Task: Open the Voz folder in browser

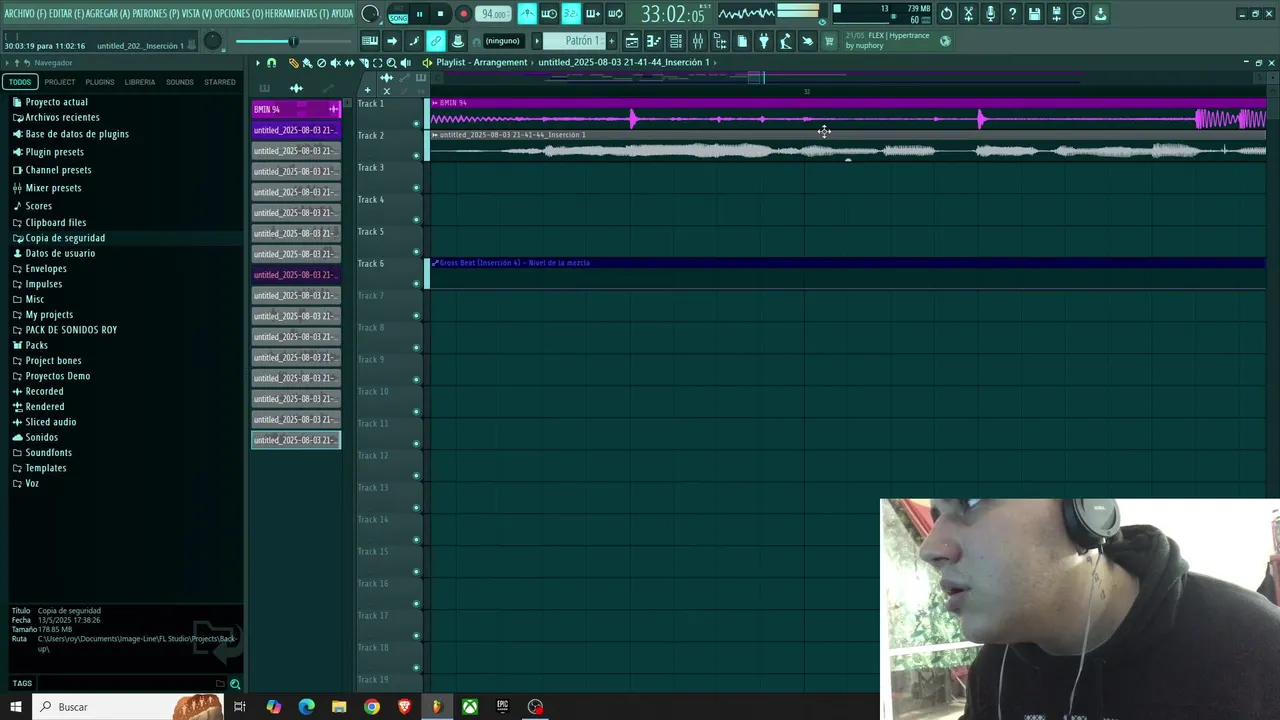Action: click(x=32, y=484)
